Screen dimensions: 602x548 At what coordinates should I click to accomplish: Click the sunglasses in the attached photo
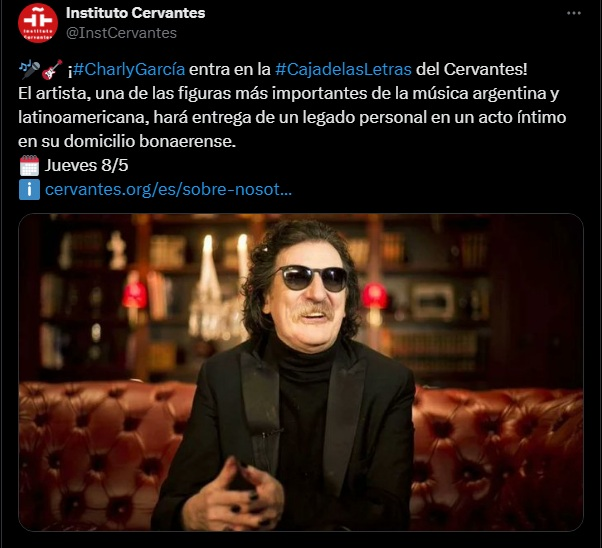(312, 278)
